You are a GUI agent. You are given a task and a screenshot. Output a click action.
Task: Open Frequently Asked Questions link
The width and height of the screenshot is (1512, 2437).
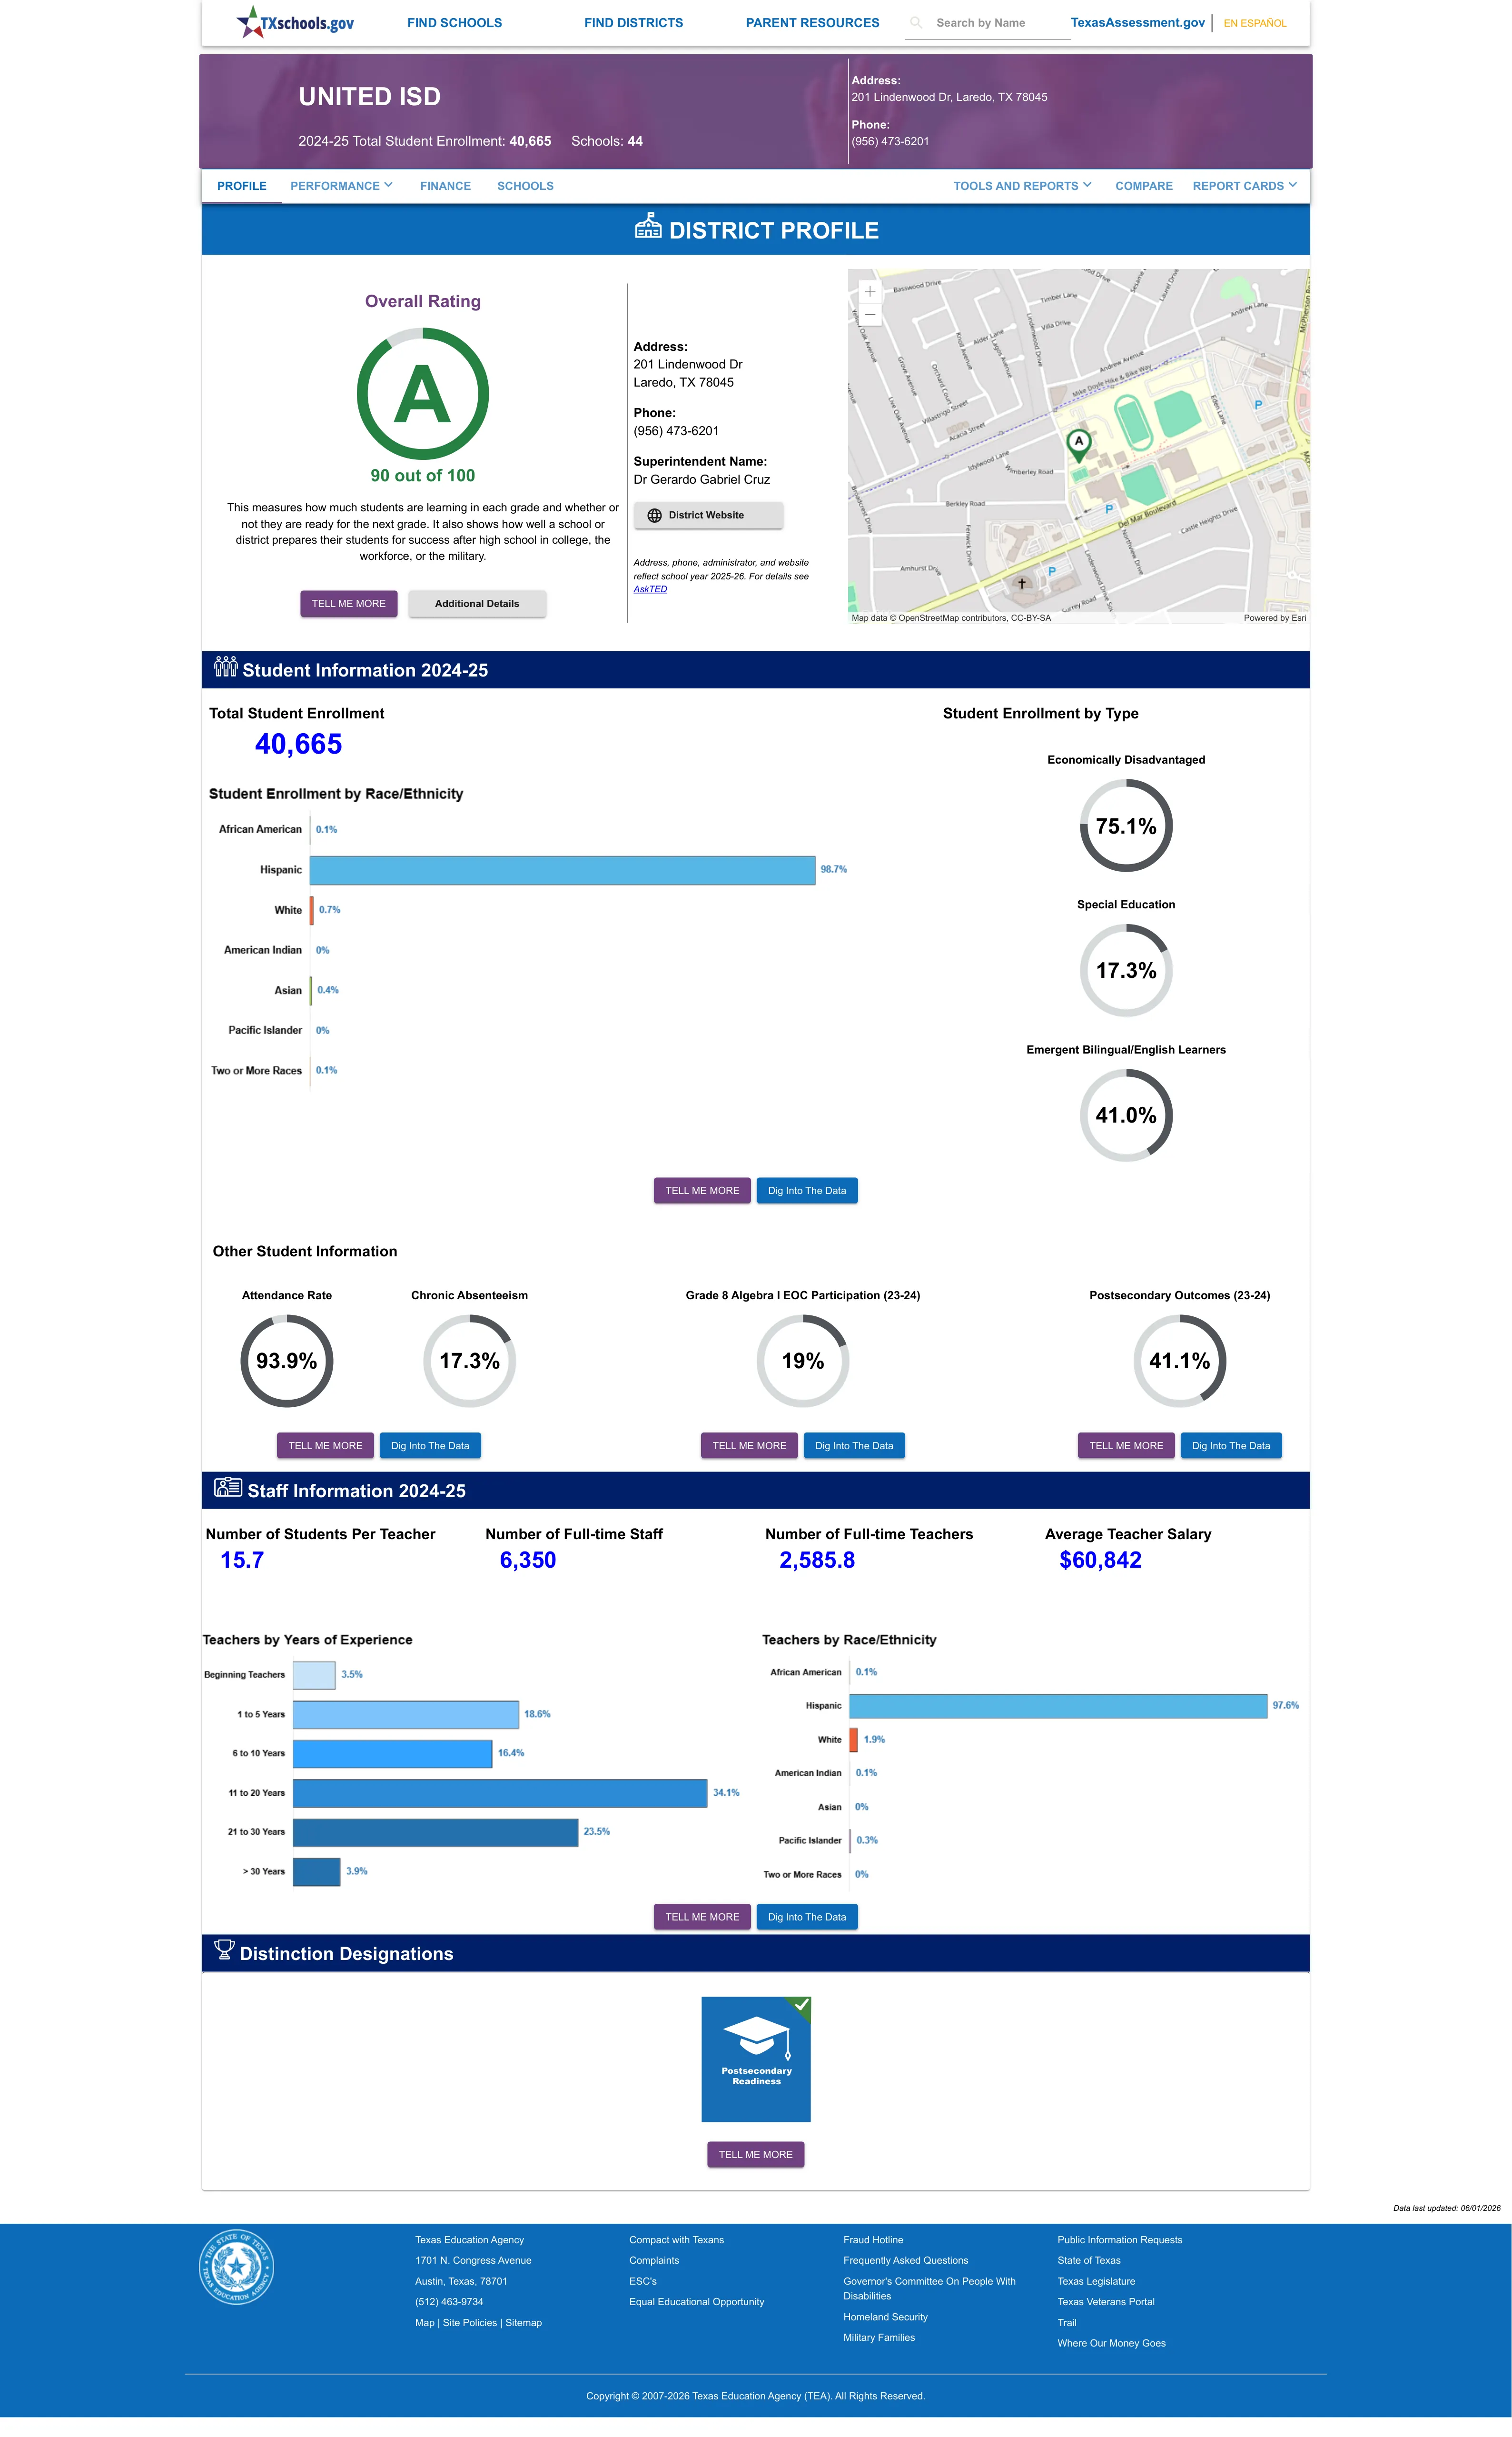coord(906,2261)
